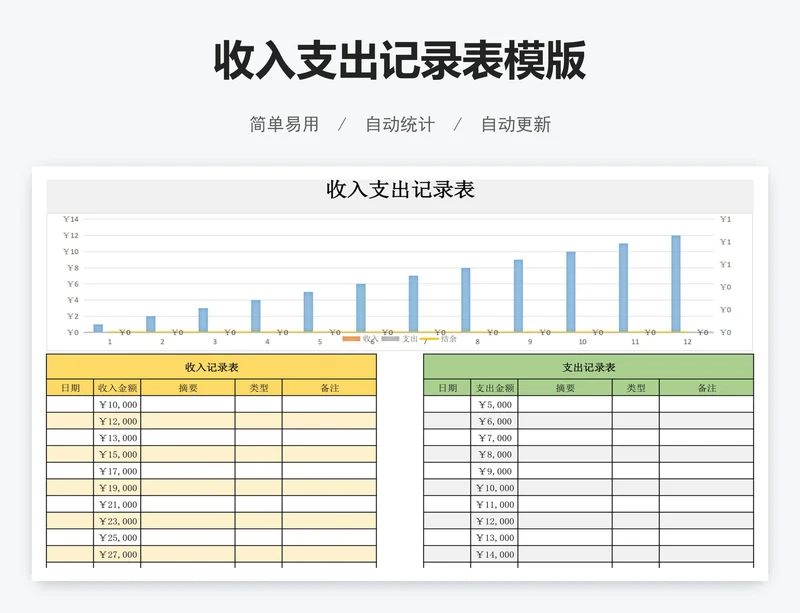
Task: Click expense amount cell ¥7,000
Action: coord(494,438)
